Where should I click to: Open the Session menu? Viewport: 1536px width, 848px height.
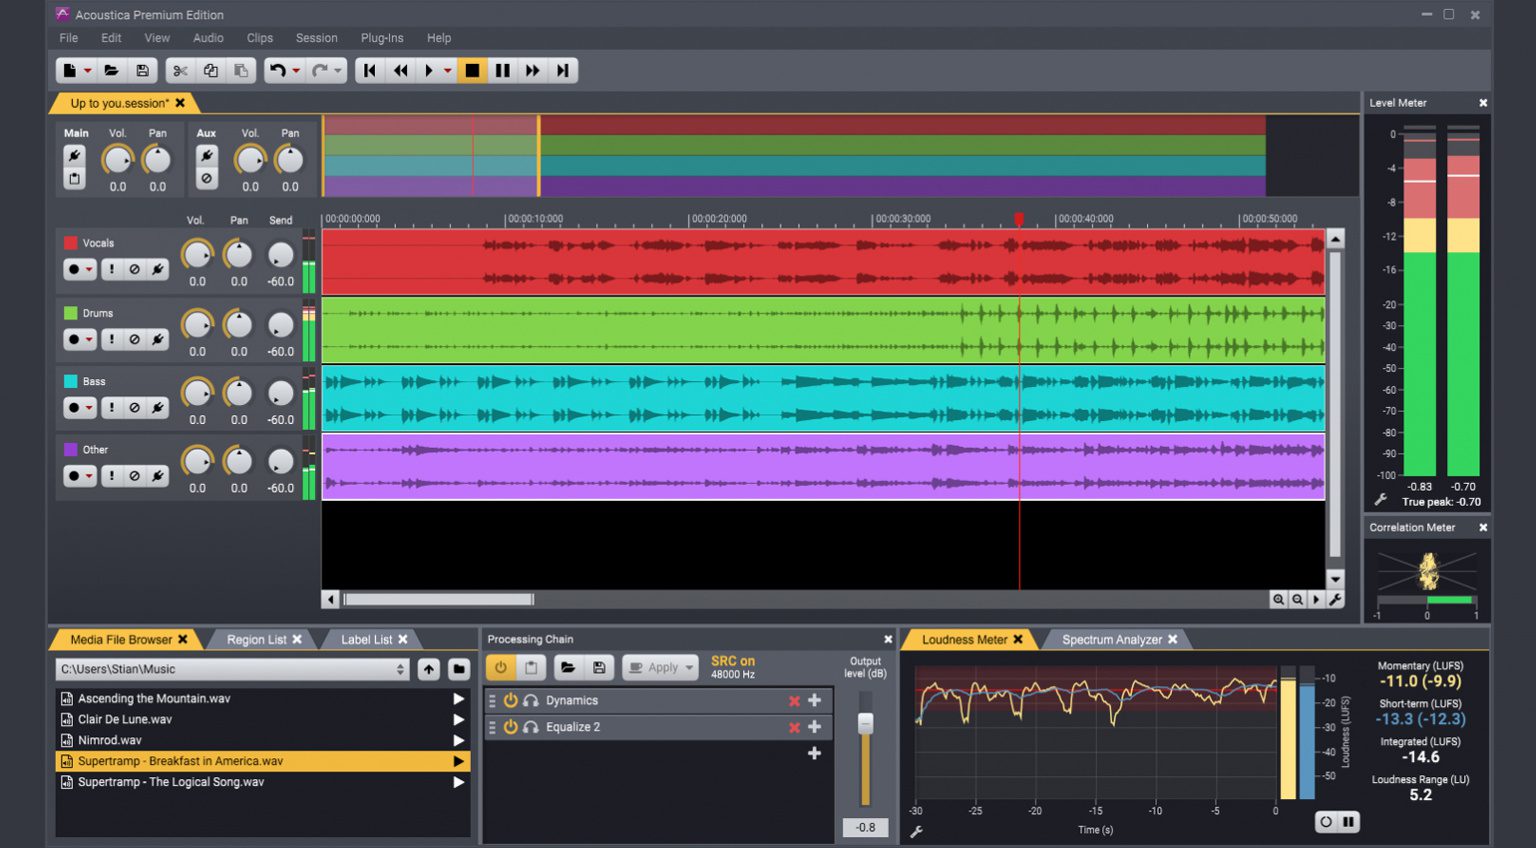(316, 38)
